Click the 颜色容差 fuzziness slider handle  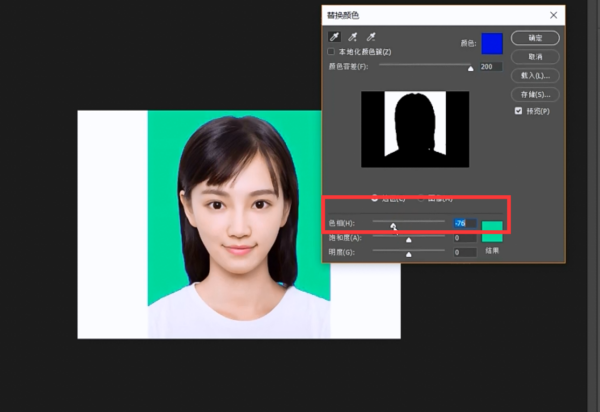pyautogui.click(x=470, y=69)
